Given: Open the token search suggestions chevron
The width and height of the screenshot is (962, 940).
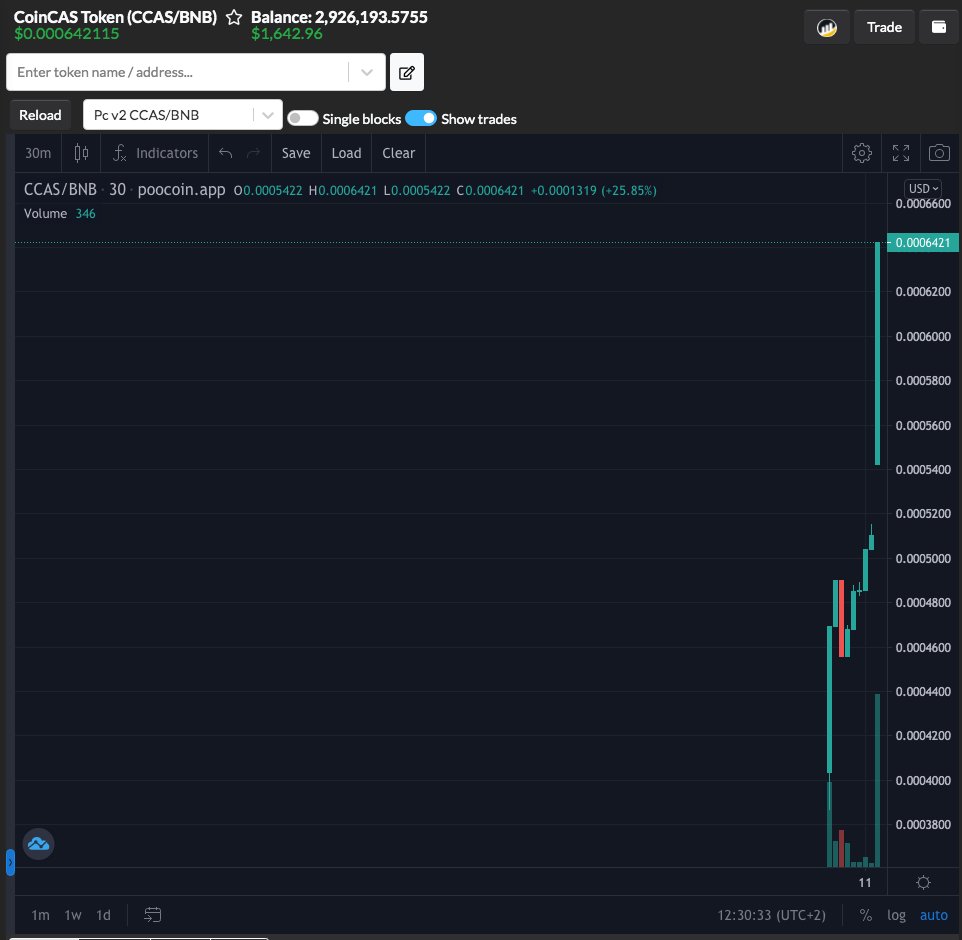Looking at the screenshot, I should [x=366, y=72].
